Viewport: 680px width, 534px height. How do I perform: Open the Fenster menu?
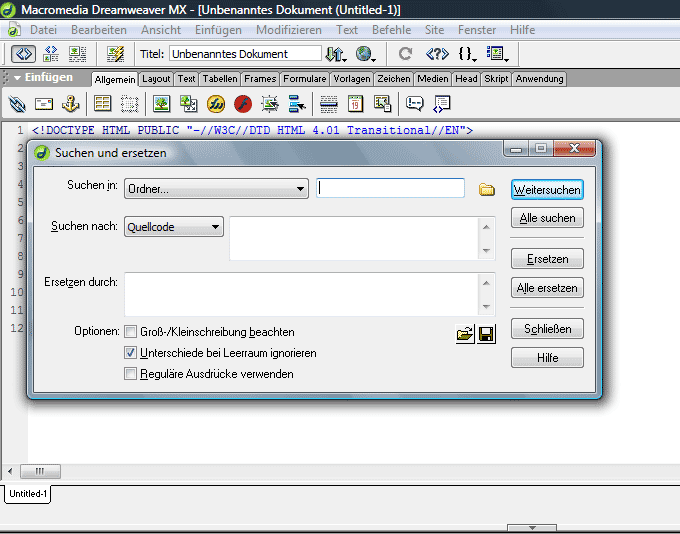pyautogui.click(x=477, y=30)
